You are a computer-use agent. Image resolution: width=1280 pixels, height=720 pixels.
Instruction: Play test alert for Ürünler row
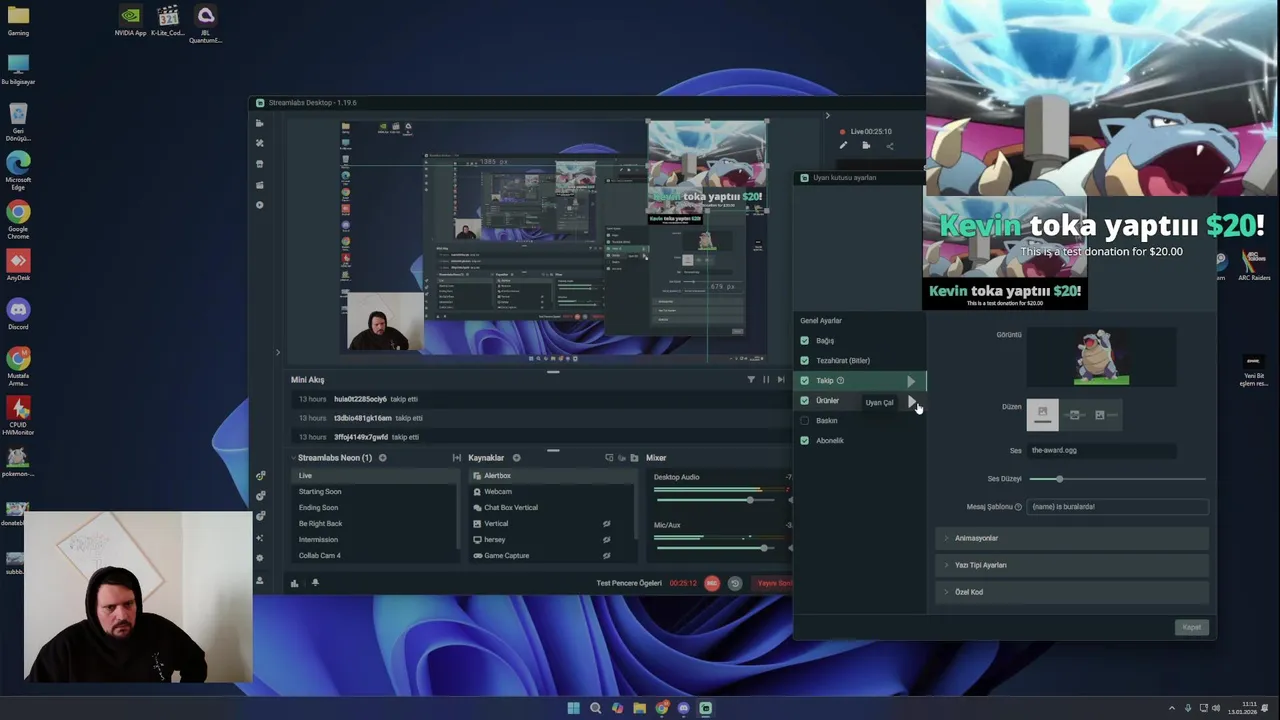tap(911, 401)
